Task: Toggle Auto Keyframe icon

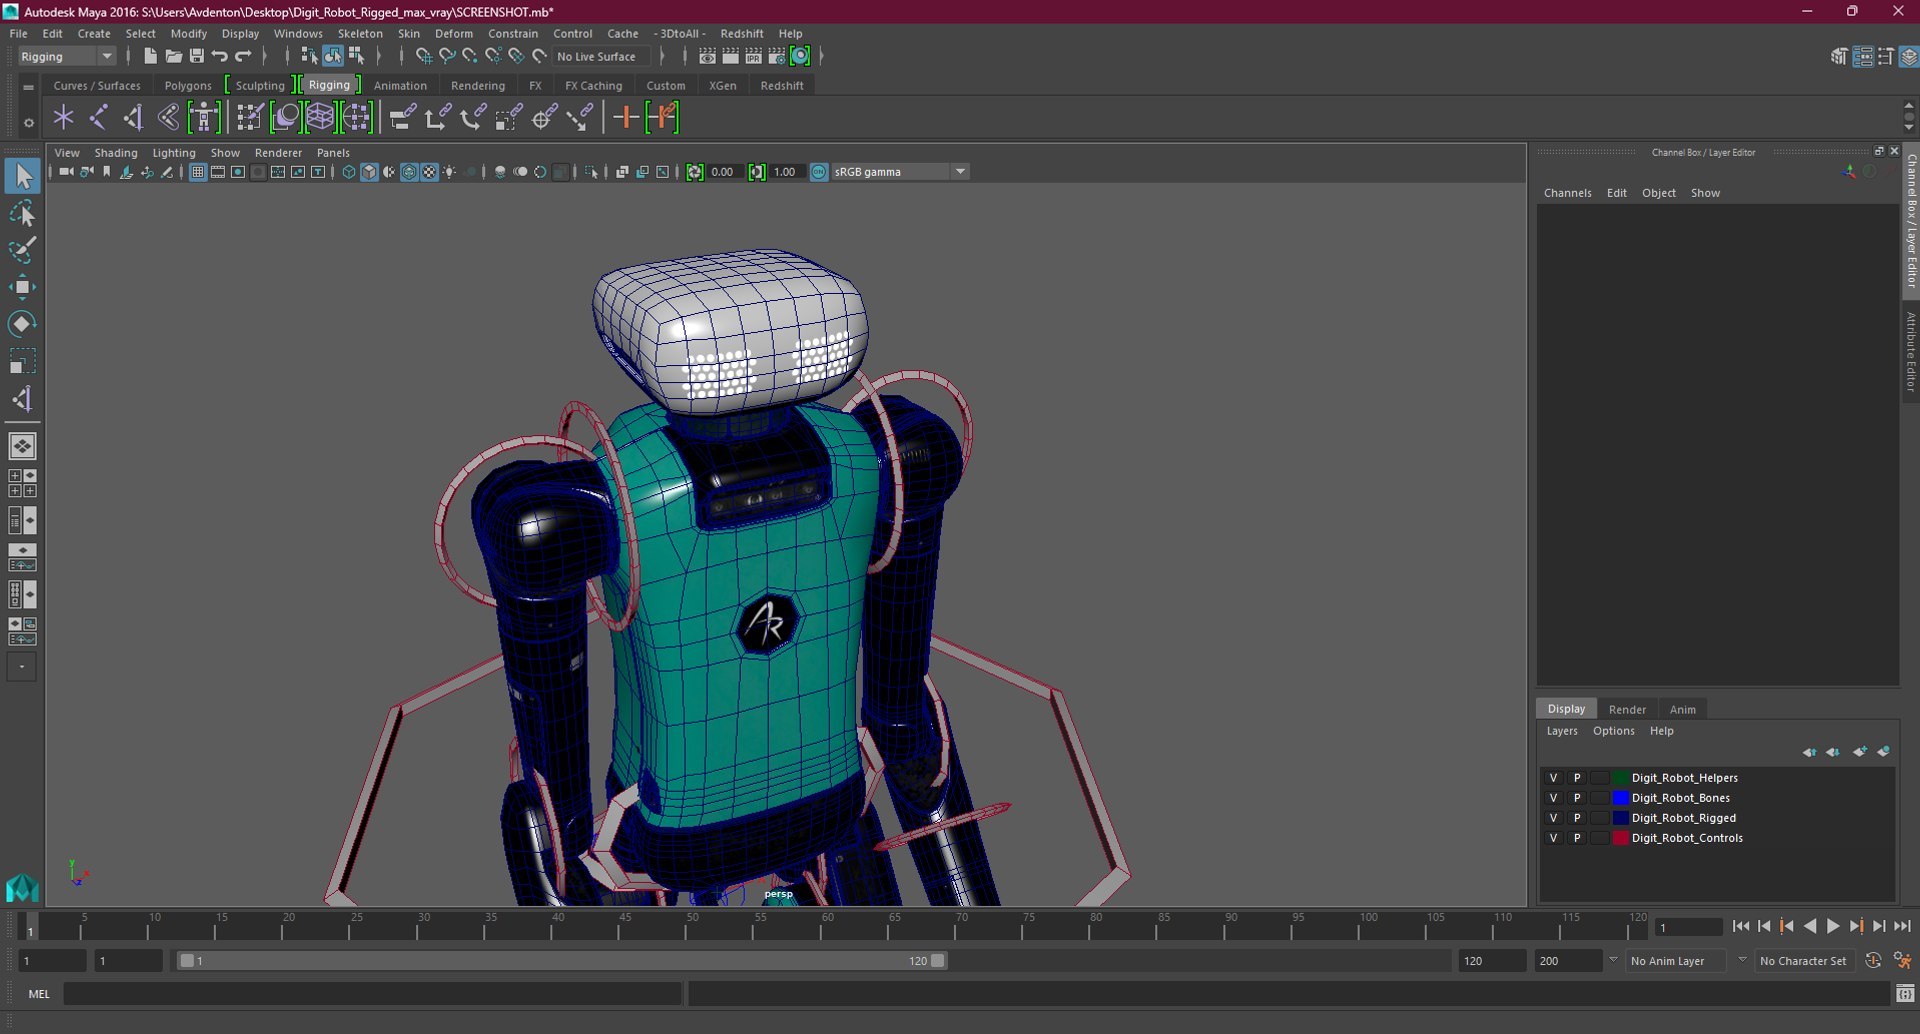Action: 1873,960
